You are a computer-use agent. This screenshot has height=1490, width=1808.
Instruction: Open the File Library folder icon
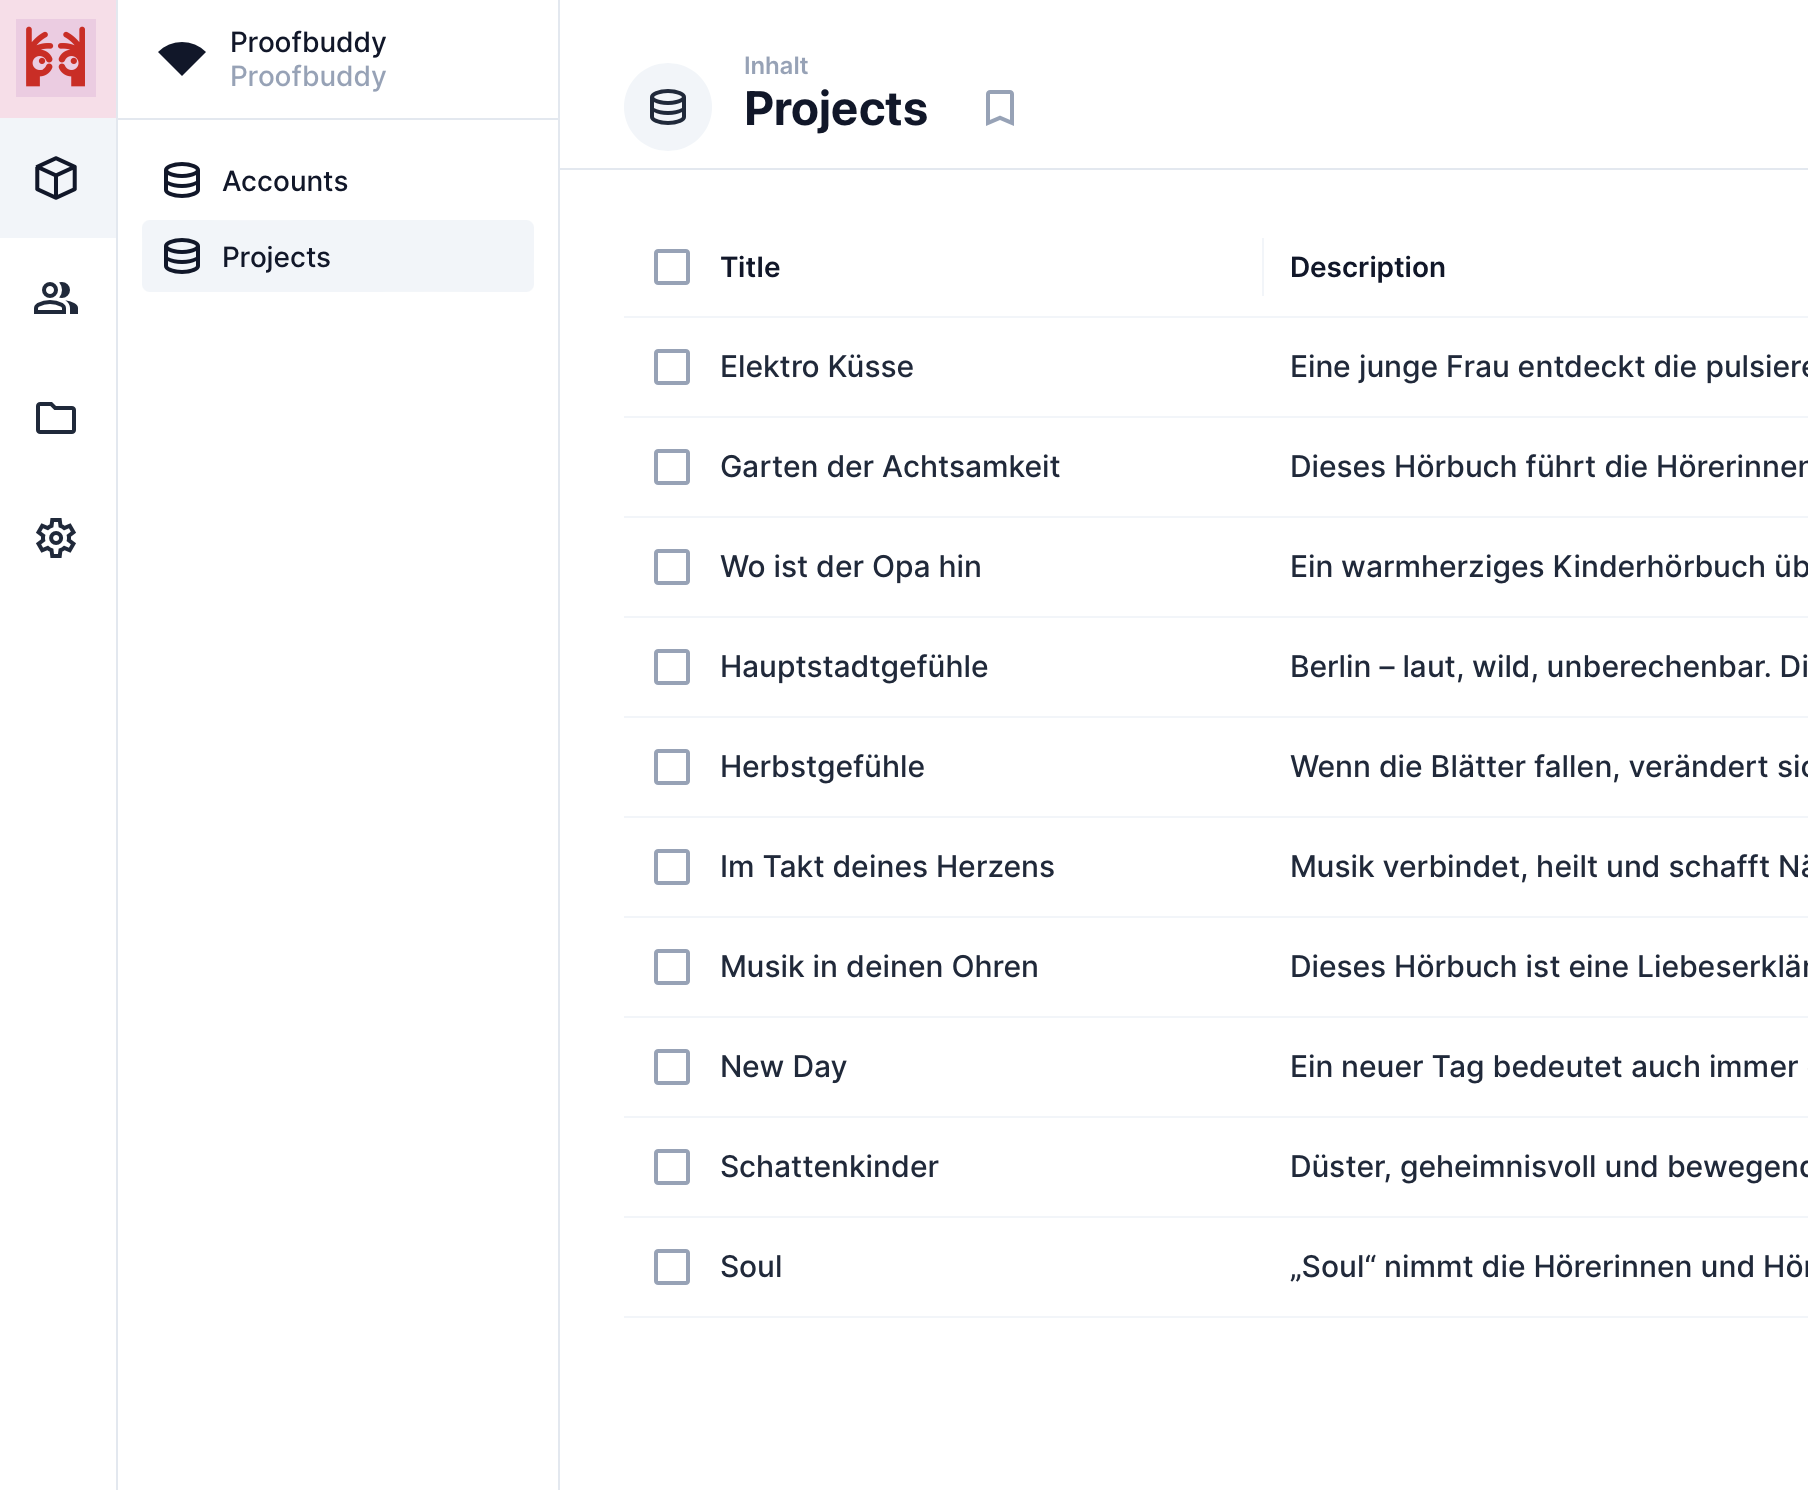(x=57, y=418)
